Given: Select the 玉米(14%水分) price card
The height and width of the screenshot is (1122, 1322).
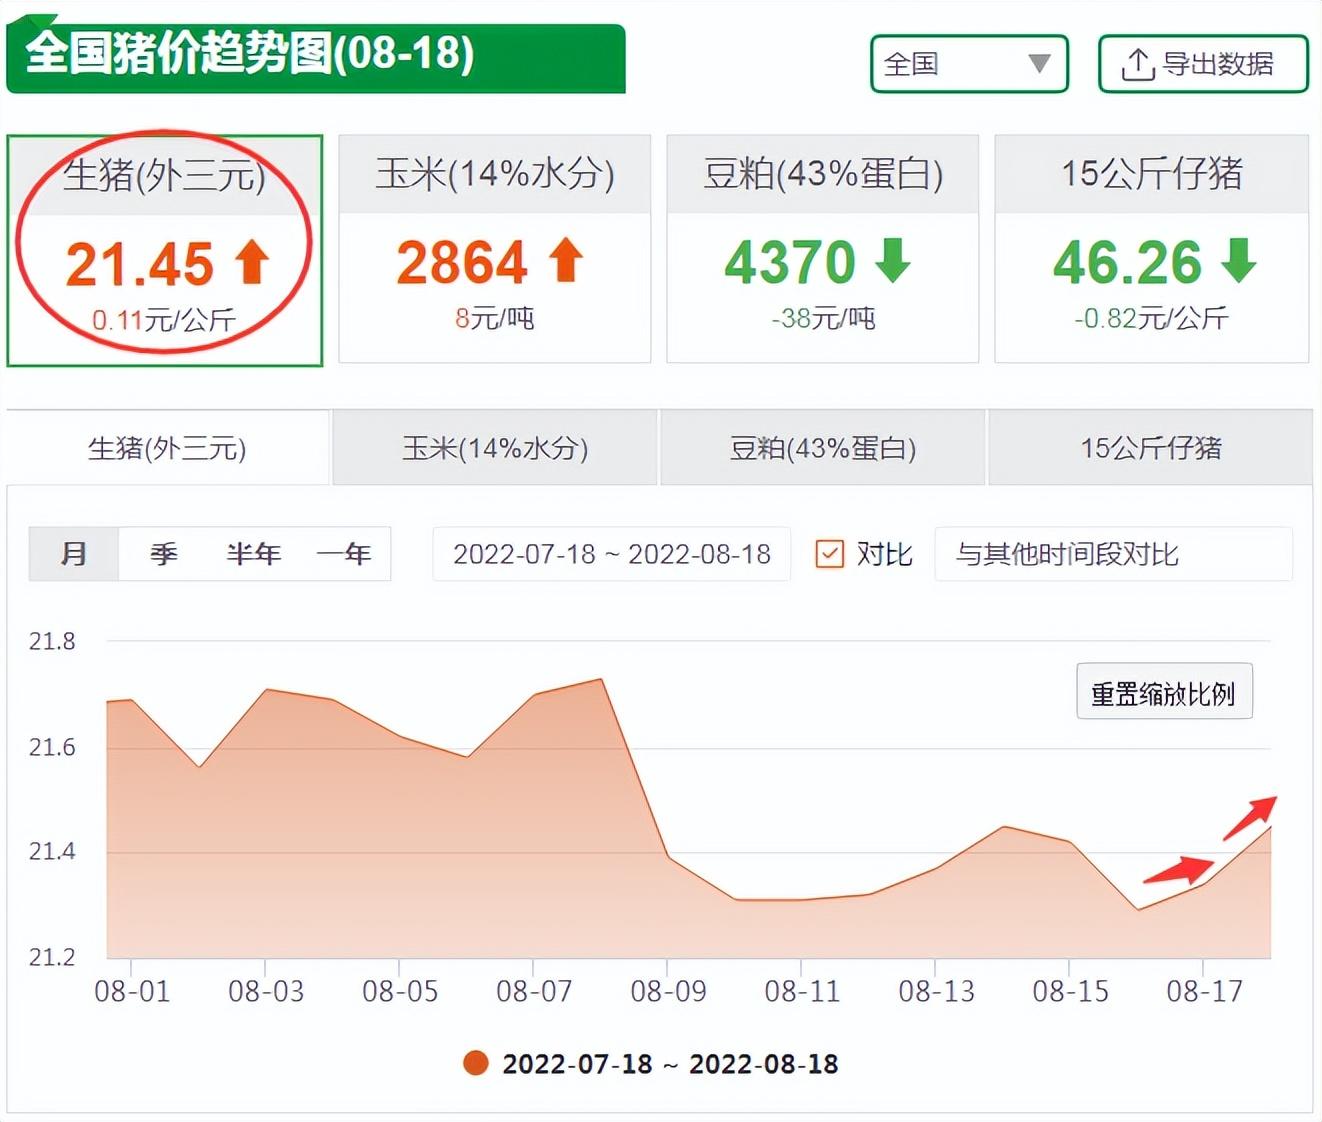Looking at the screenshot, I should tap(495, 249).
